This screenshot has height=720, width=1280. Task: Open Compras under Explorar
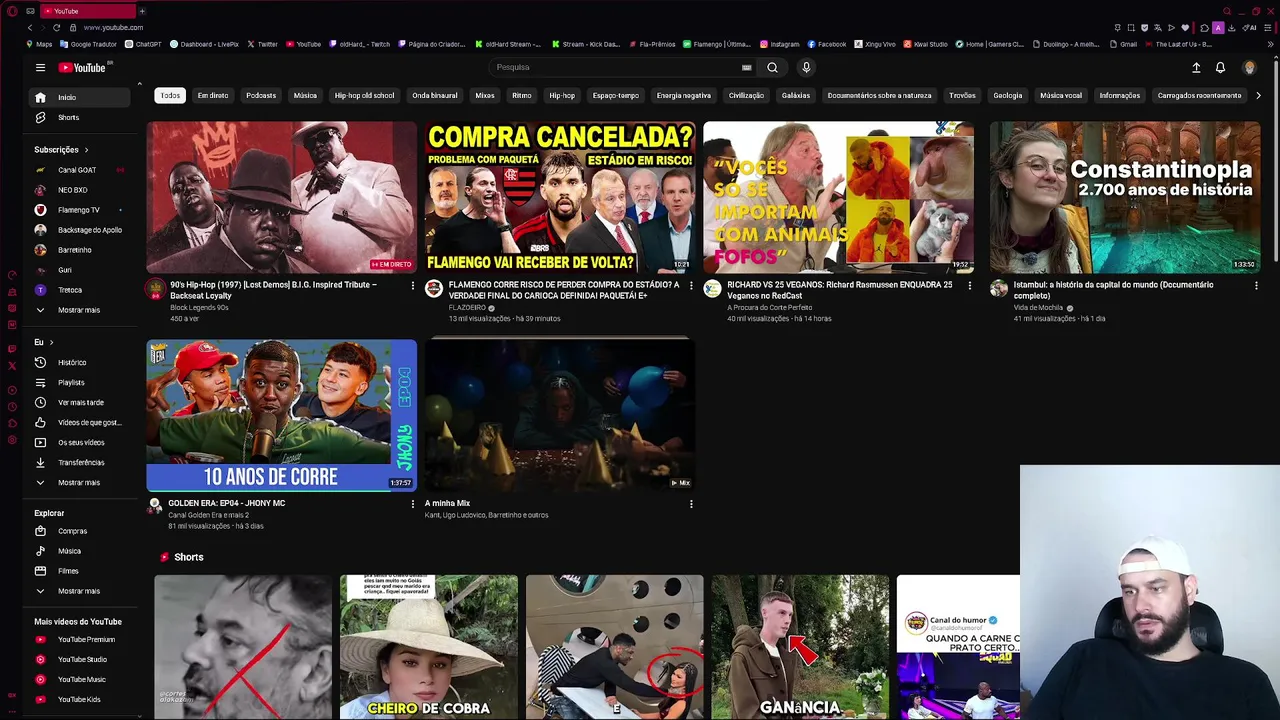coord(80,531)
